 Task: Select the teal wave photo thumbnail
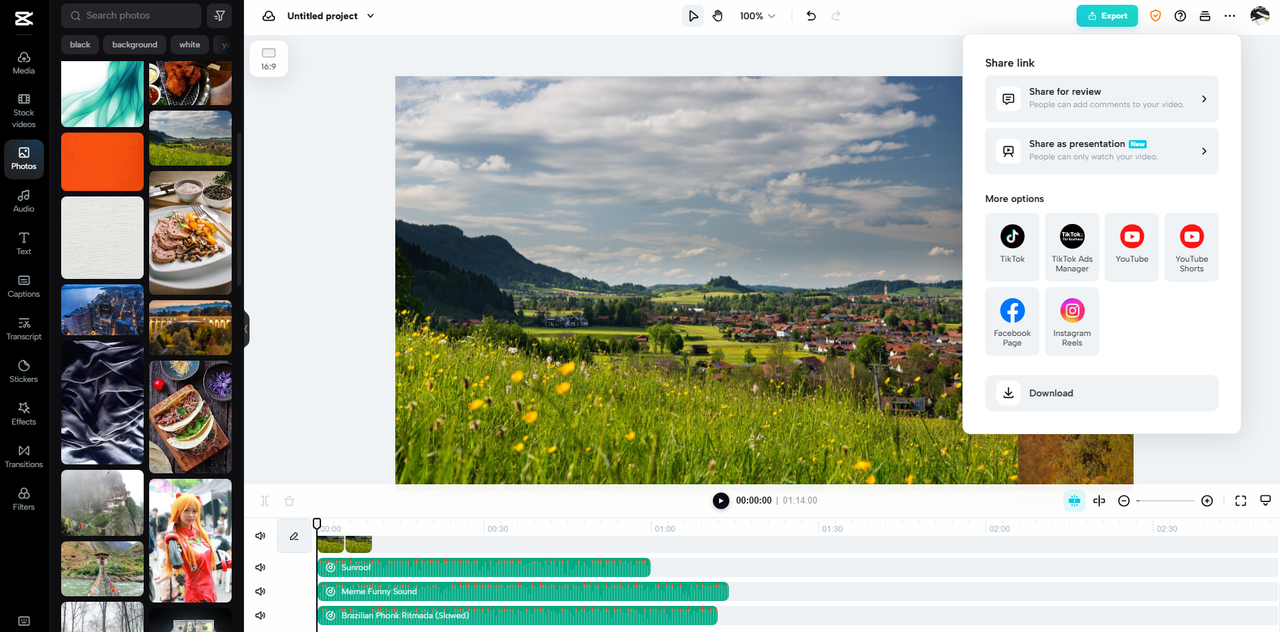[x=102, y=94]
